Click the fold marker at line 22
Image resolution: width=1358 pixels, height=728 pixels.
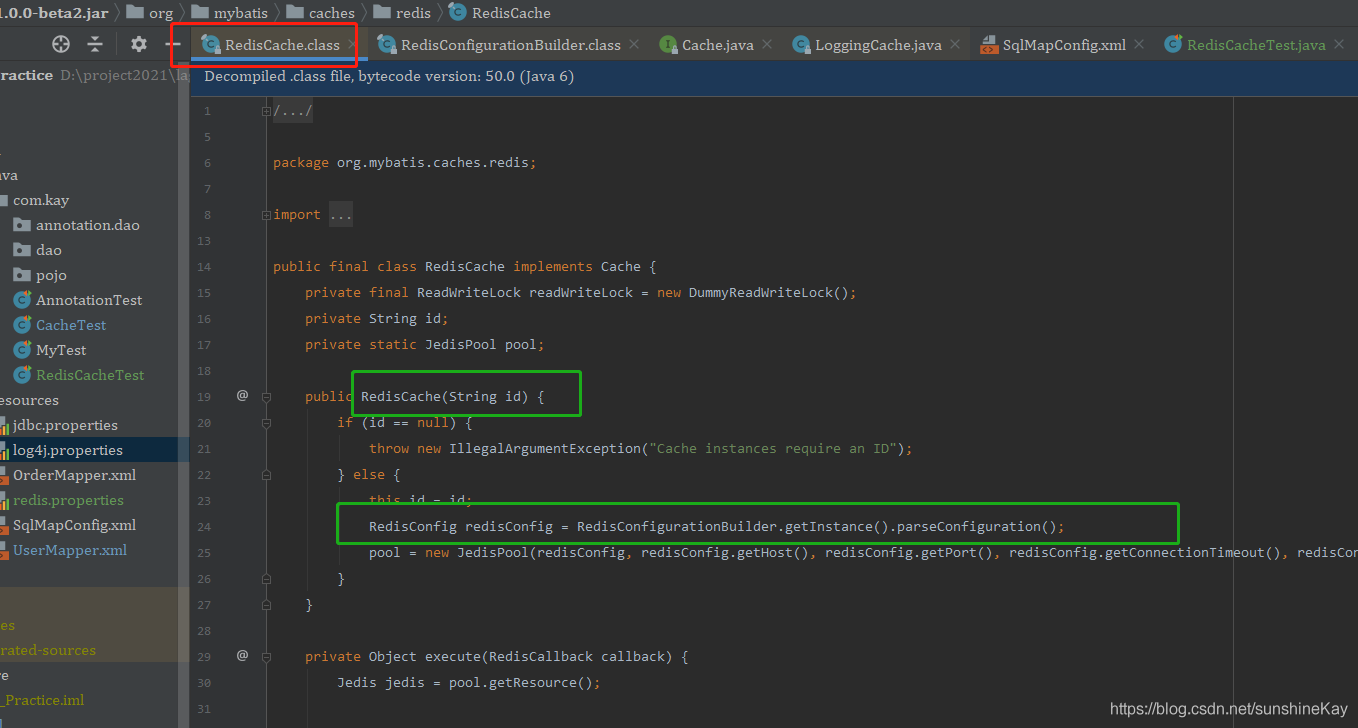pos(266,475)
